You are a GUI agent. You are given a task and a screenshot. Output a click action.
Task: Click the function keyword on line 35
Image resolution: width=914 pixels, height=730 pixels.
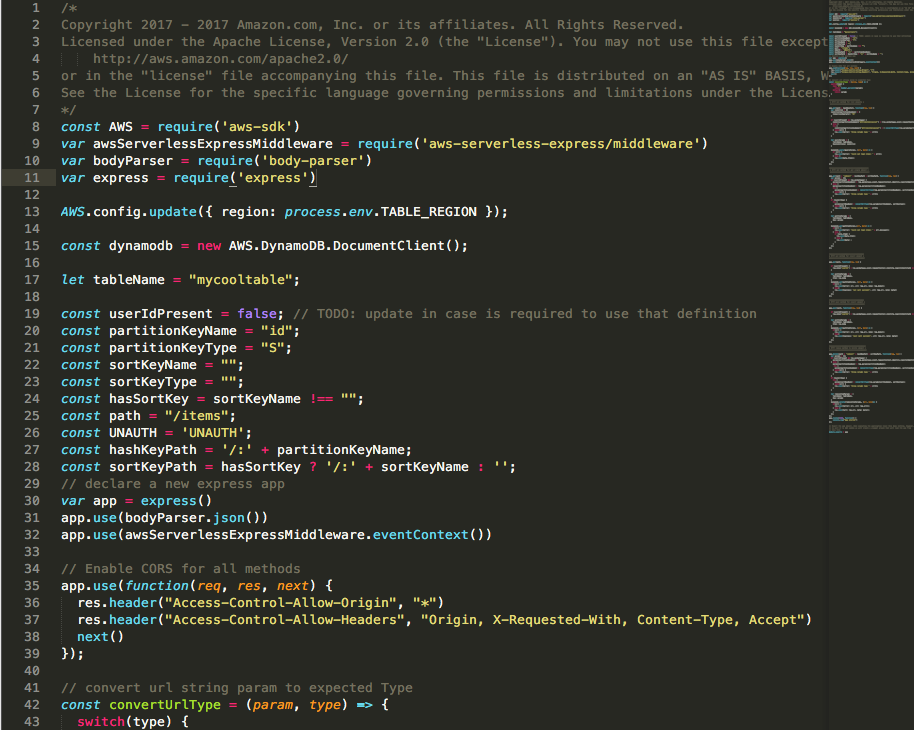(x=157, y=585)
